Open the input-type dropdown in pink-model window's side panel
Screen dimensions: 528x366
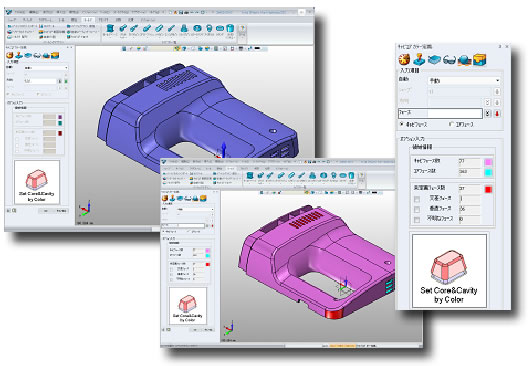195,209
